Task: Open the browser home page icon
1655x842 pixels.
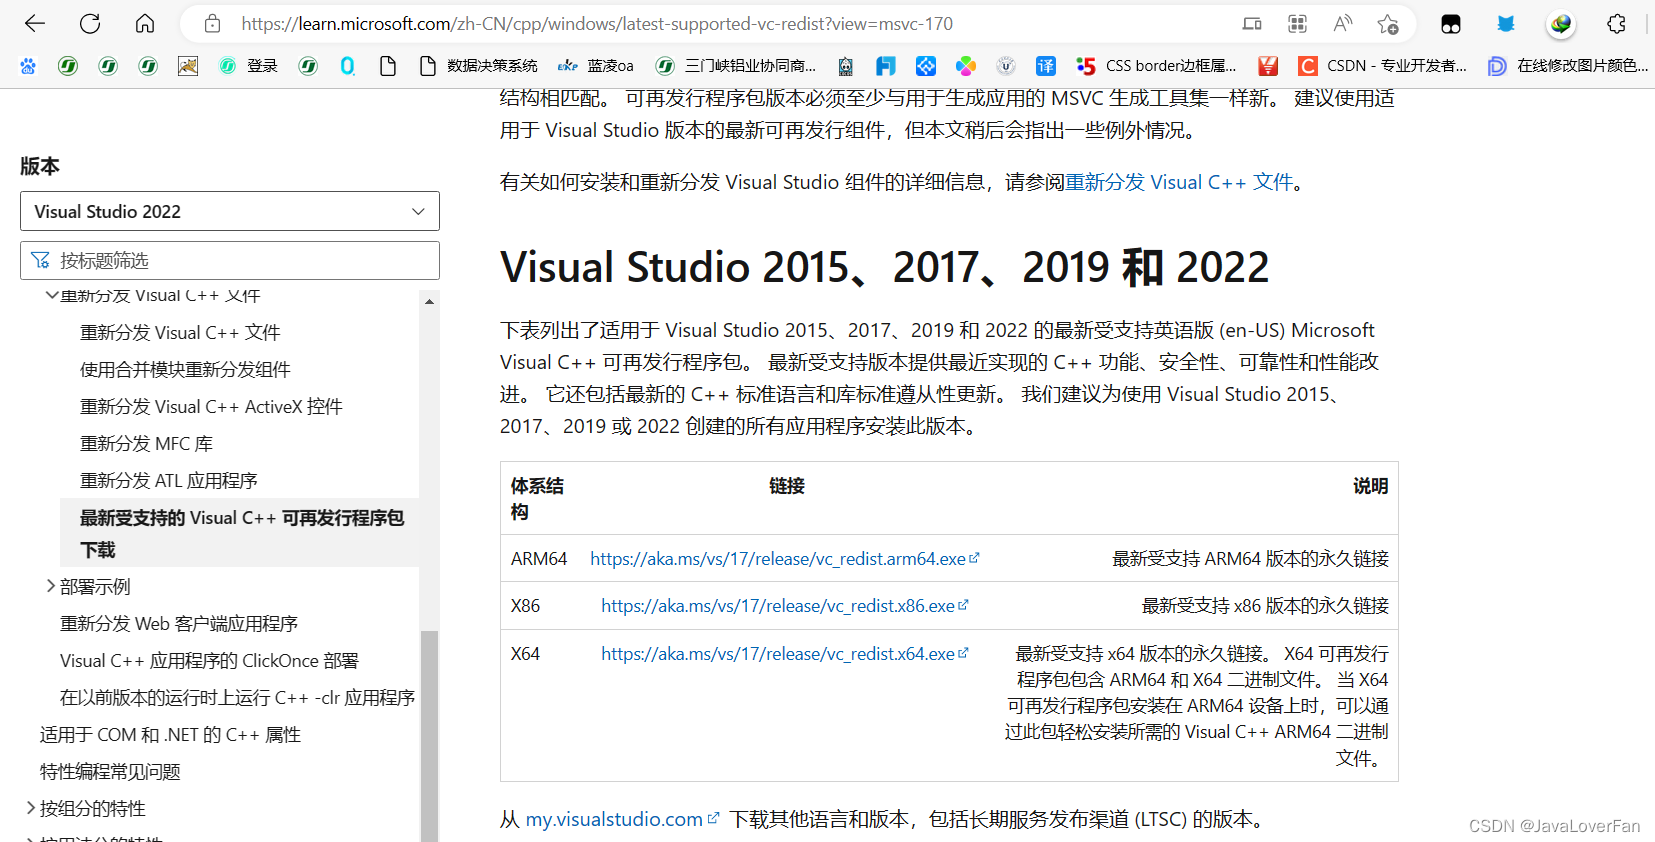Action: click(x=145, y=23)
